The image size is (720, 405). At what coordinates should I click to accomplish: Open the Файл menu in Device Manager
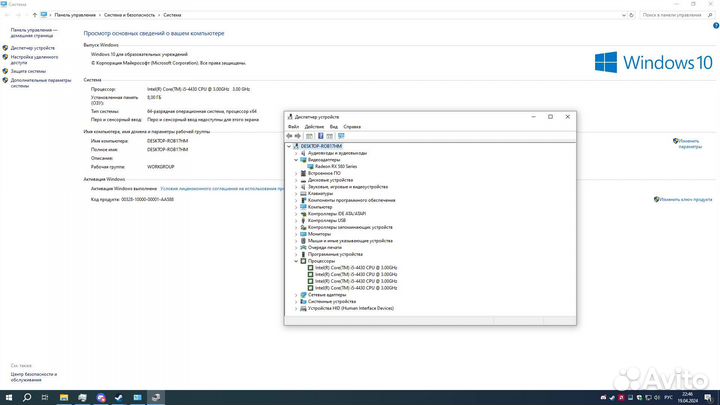click(293, 127)
